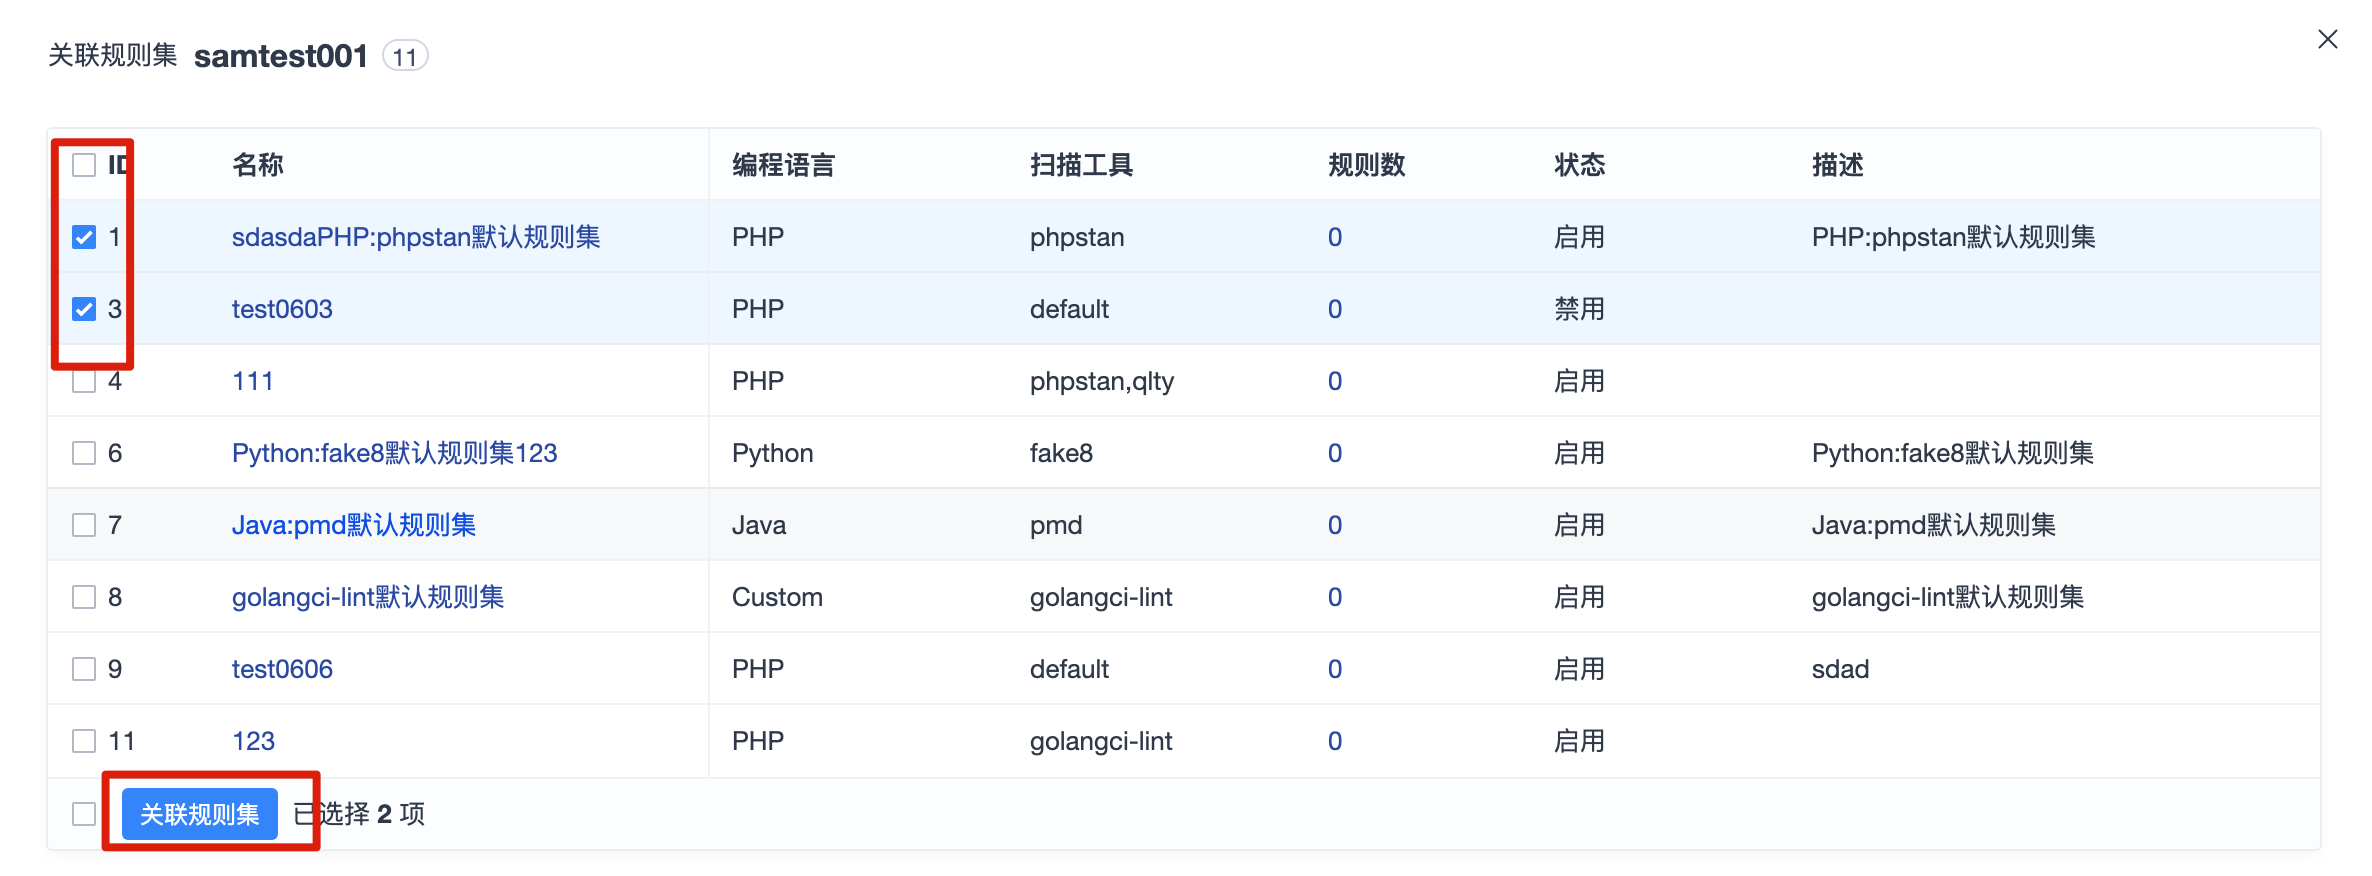The width and height of the screenshot is (2372, 876).
Task: Check the checkbox for rule set ID 4
Action: 84,381
